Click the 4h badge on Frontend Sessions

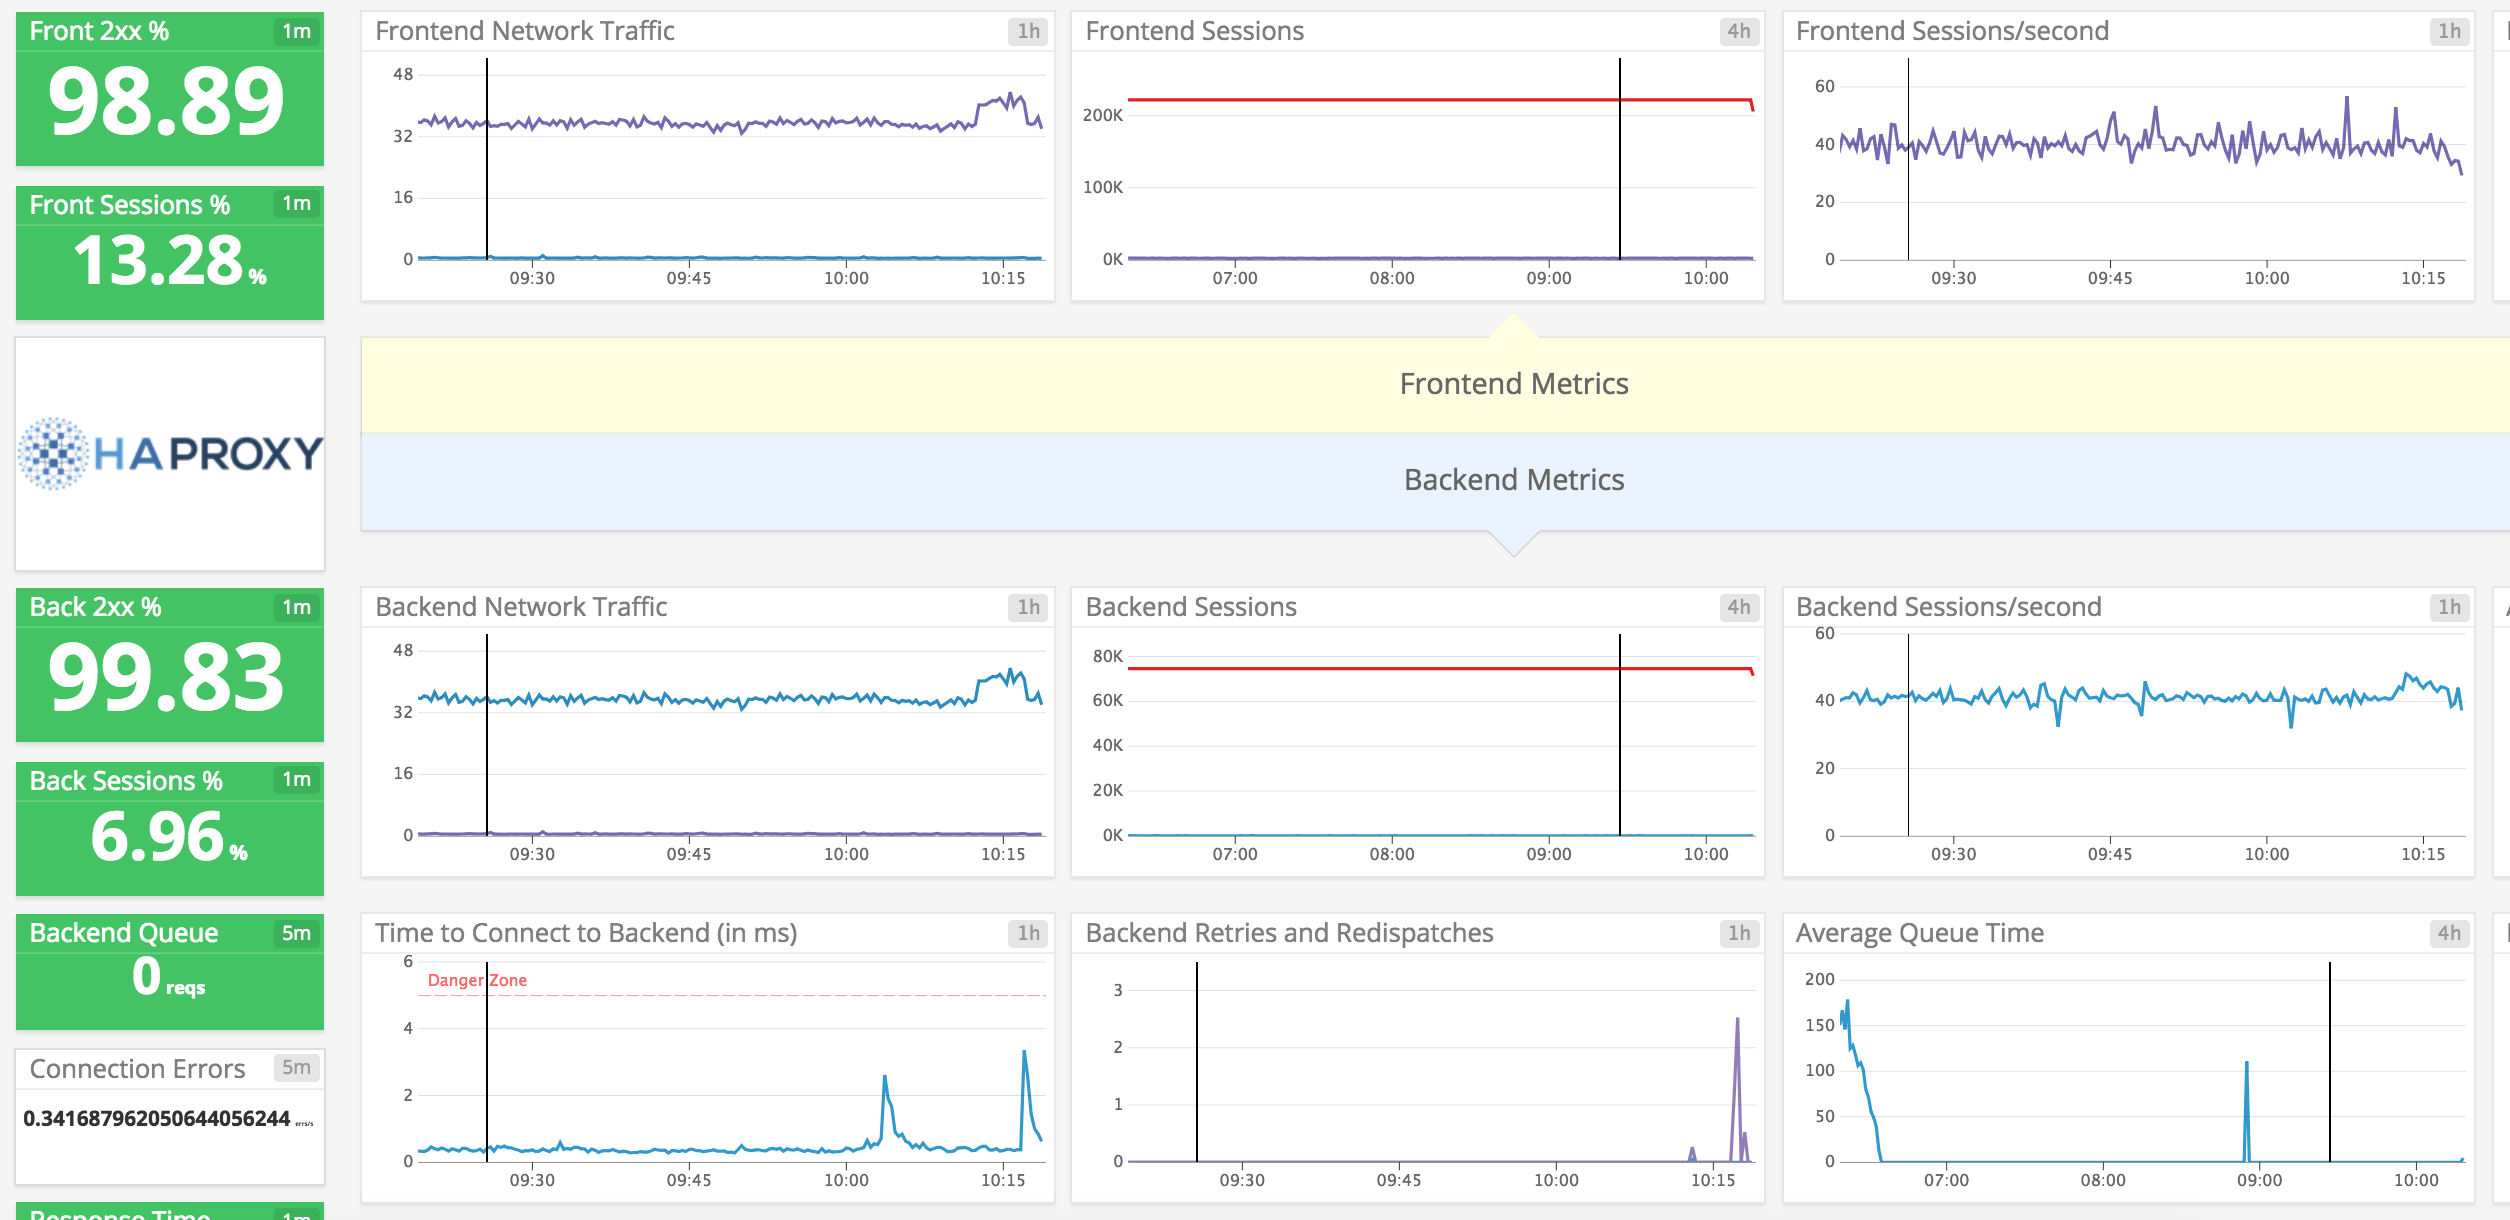(1738, 31)
